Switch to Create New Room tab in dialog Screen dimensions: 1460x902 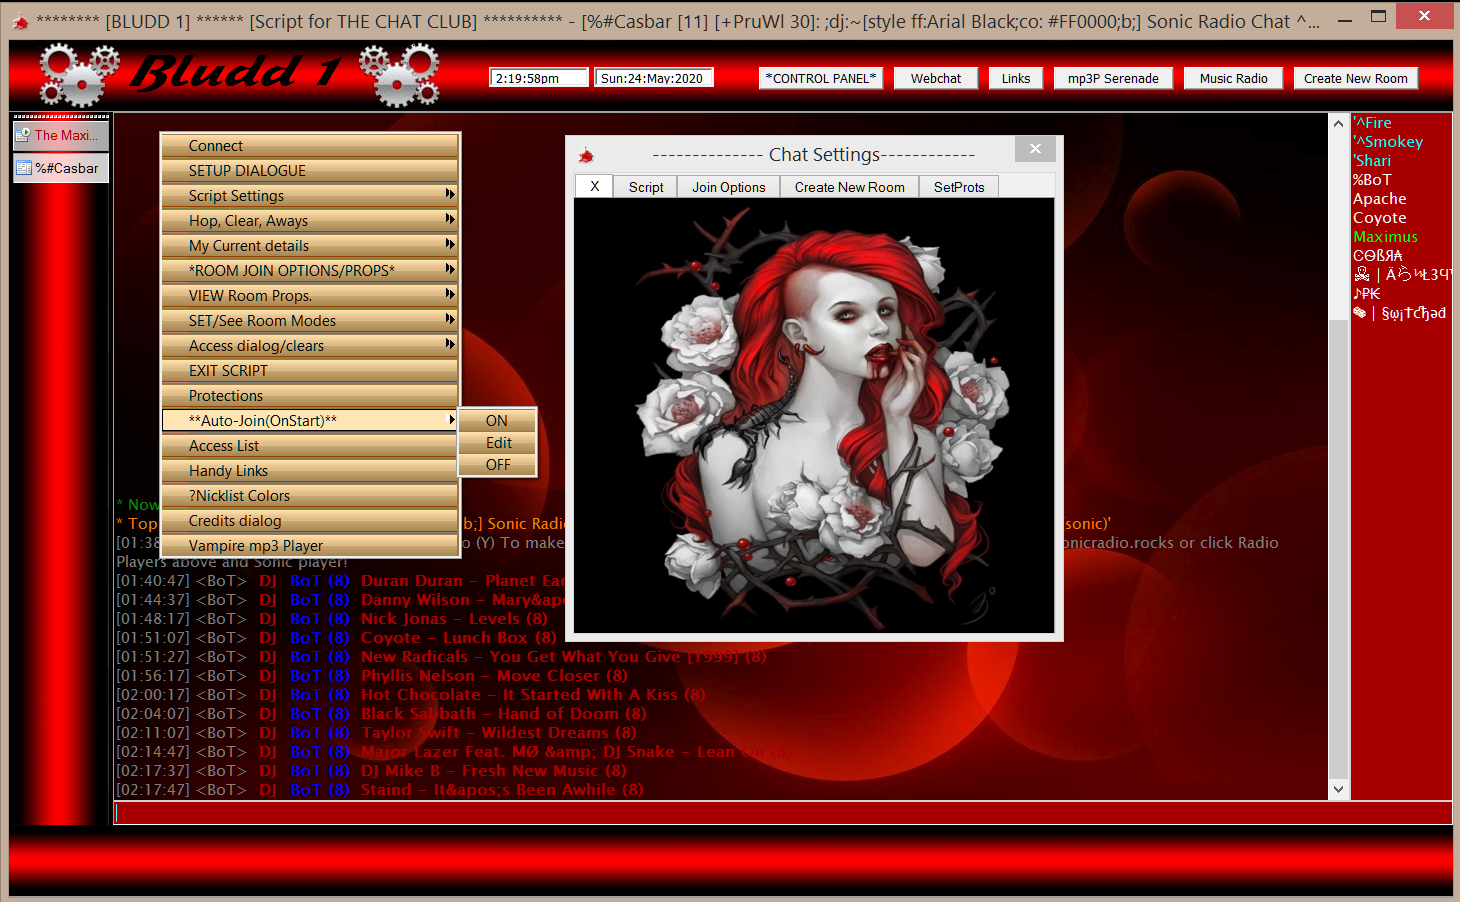click(x=850, y=187)
